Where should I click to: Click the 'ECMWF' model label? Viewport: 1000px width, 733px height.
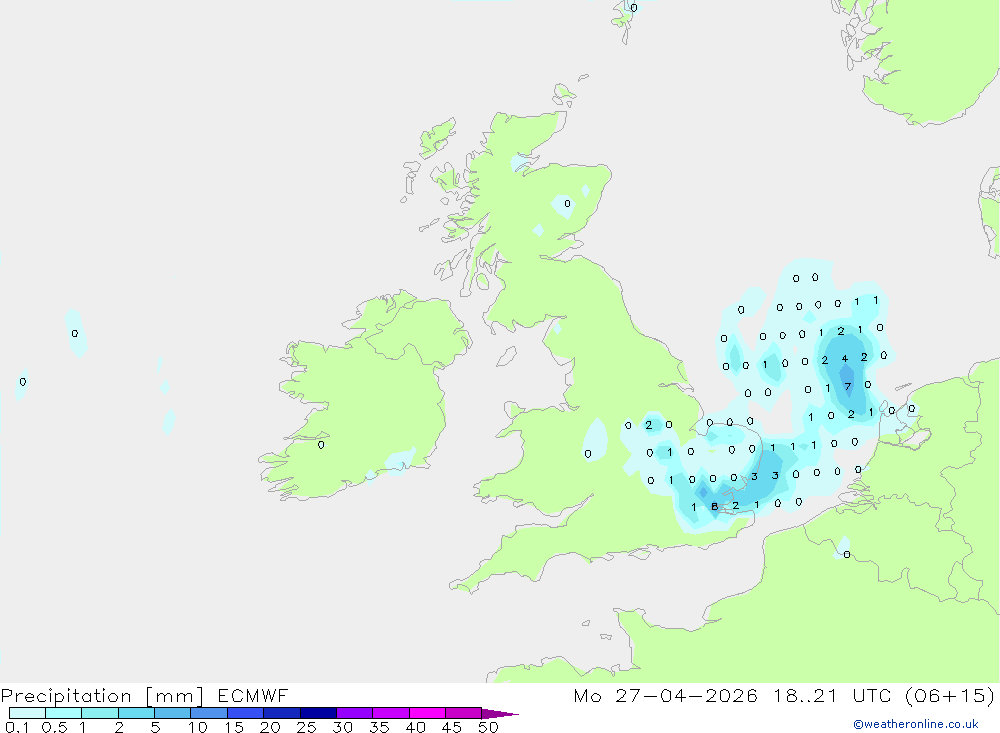(x=253, y=695)
